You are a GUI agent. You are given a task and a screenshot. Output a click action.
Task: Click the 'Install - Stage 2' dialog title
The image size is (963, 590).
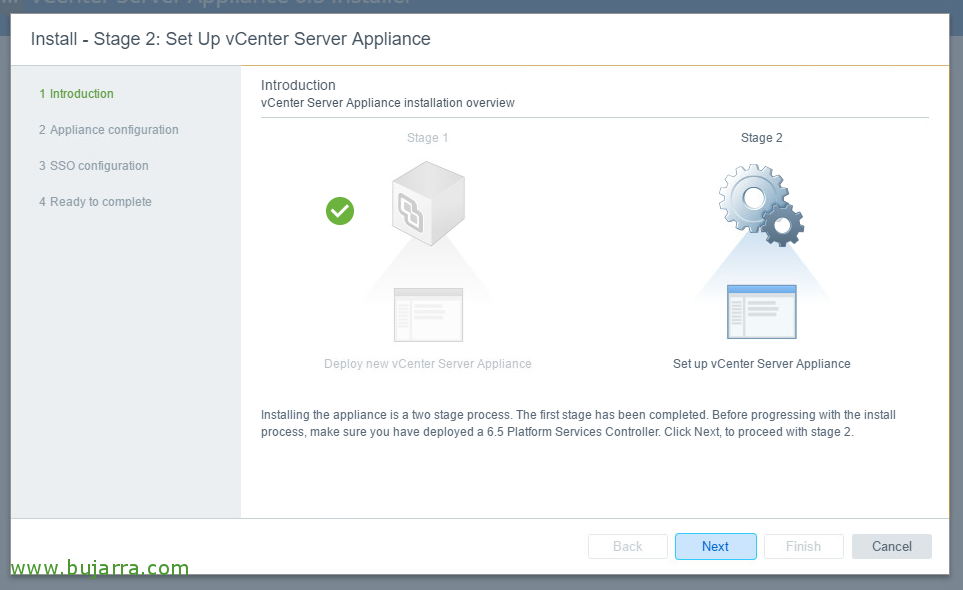click(230, 39)
